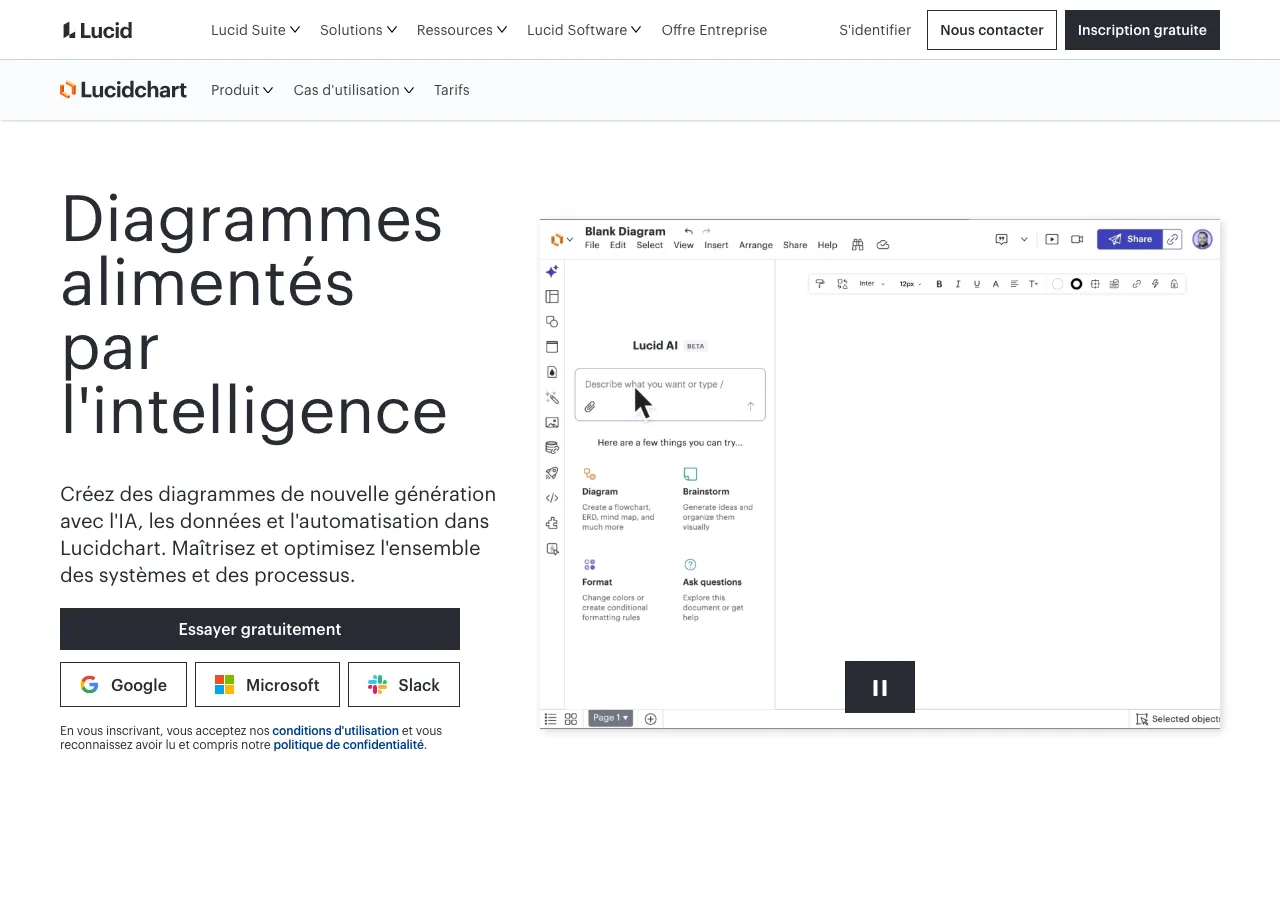Click the data database icon in demo sidebar
1280x900 pixels.
[x=552, y=448]
